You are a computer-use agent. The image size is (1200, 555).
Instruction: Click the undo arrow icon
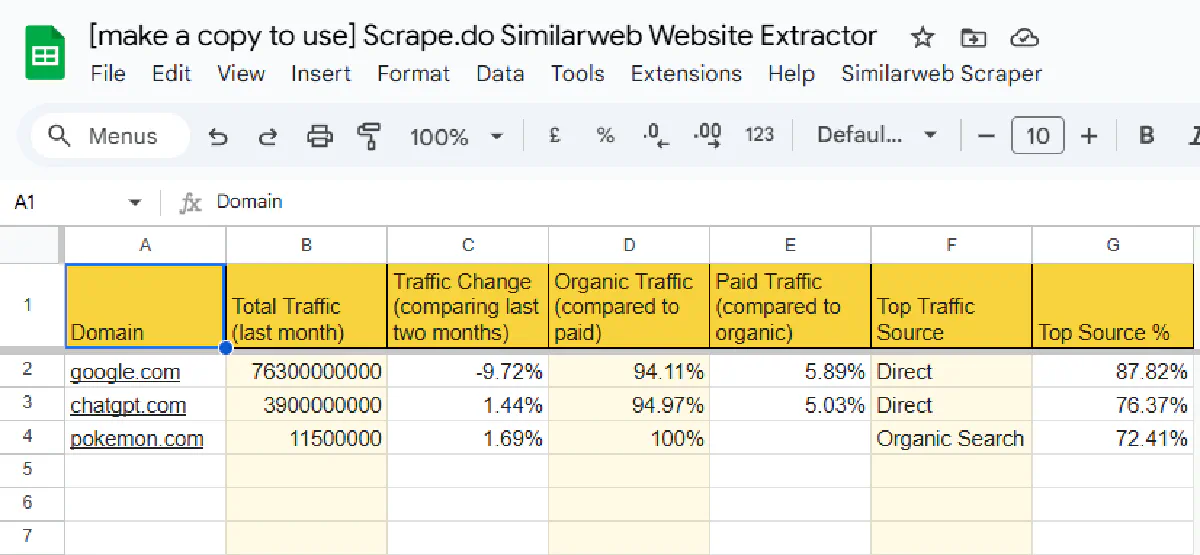(217, 136)
